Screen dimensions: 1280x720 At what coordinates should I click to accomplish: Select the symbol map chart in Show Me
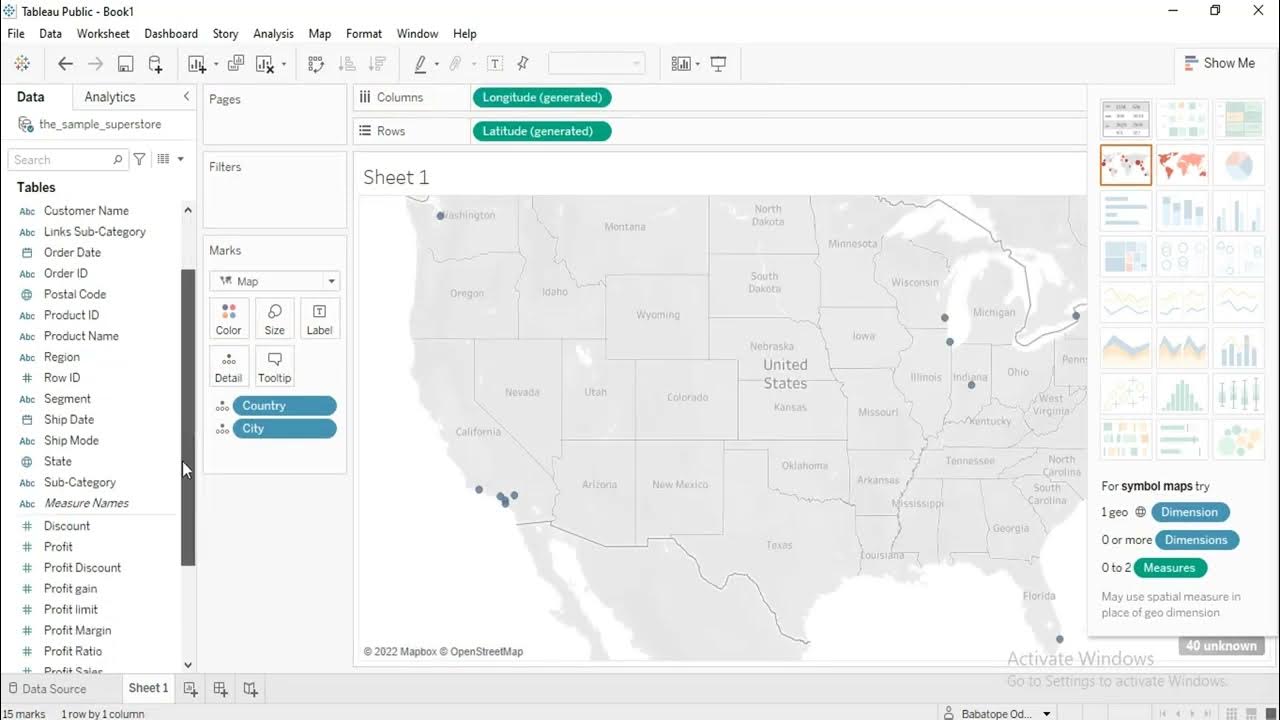(1126, 165)
